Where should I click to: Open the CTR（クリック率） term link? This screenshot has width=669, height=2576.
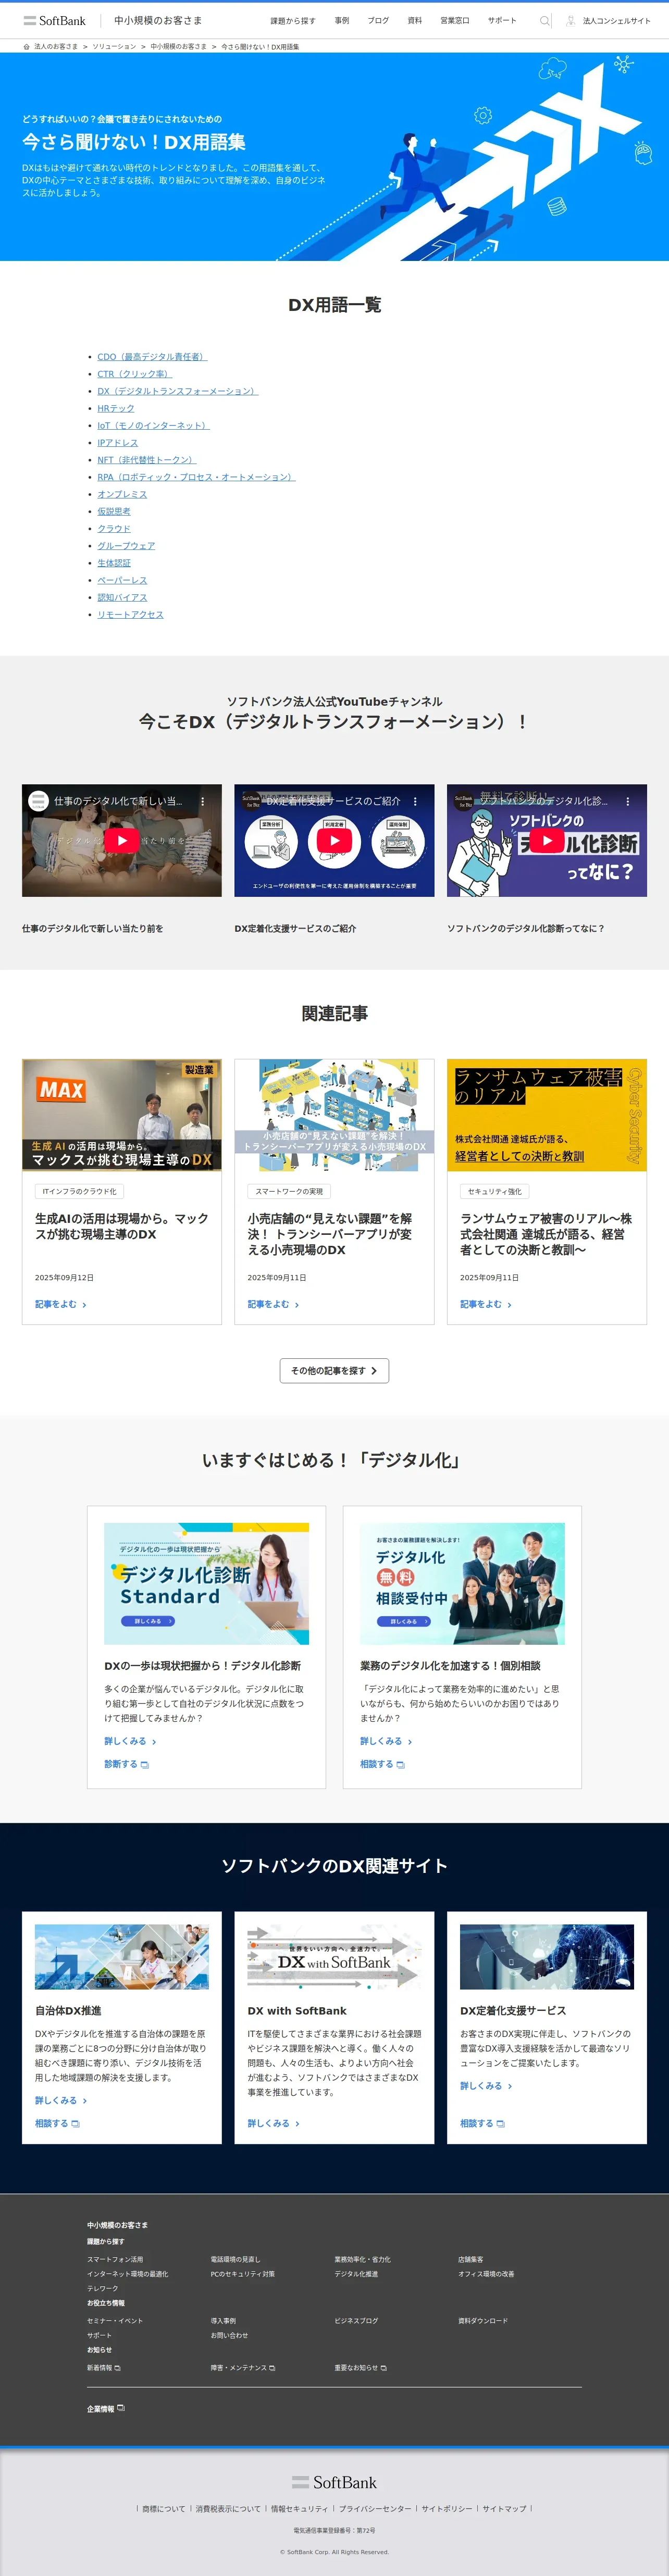[x=134, y=374]
